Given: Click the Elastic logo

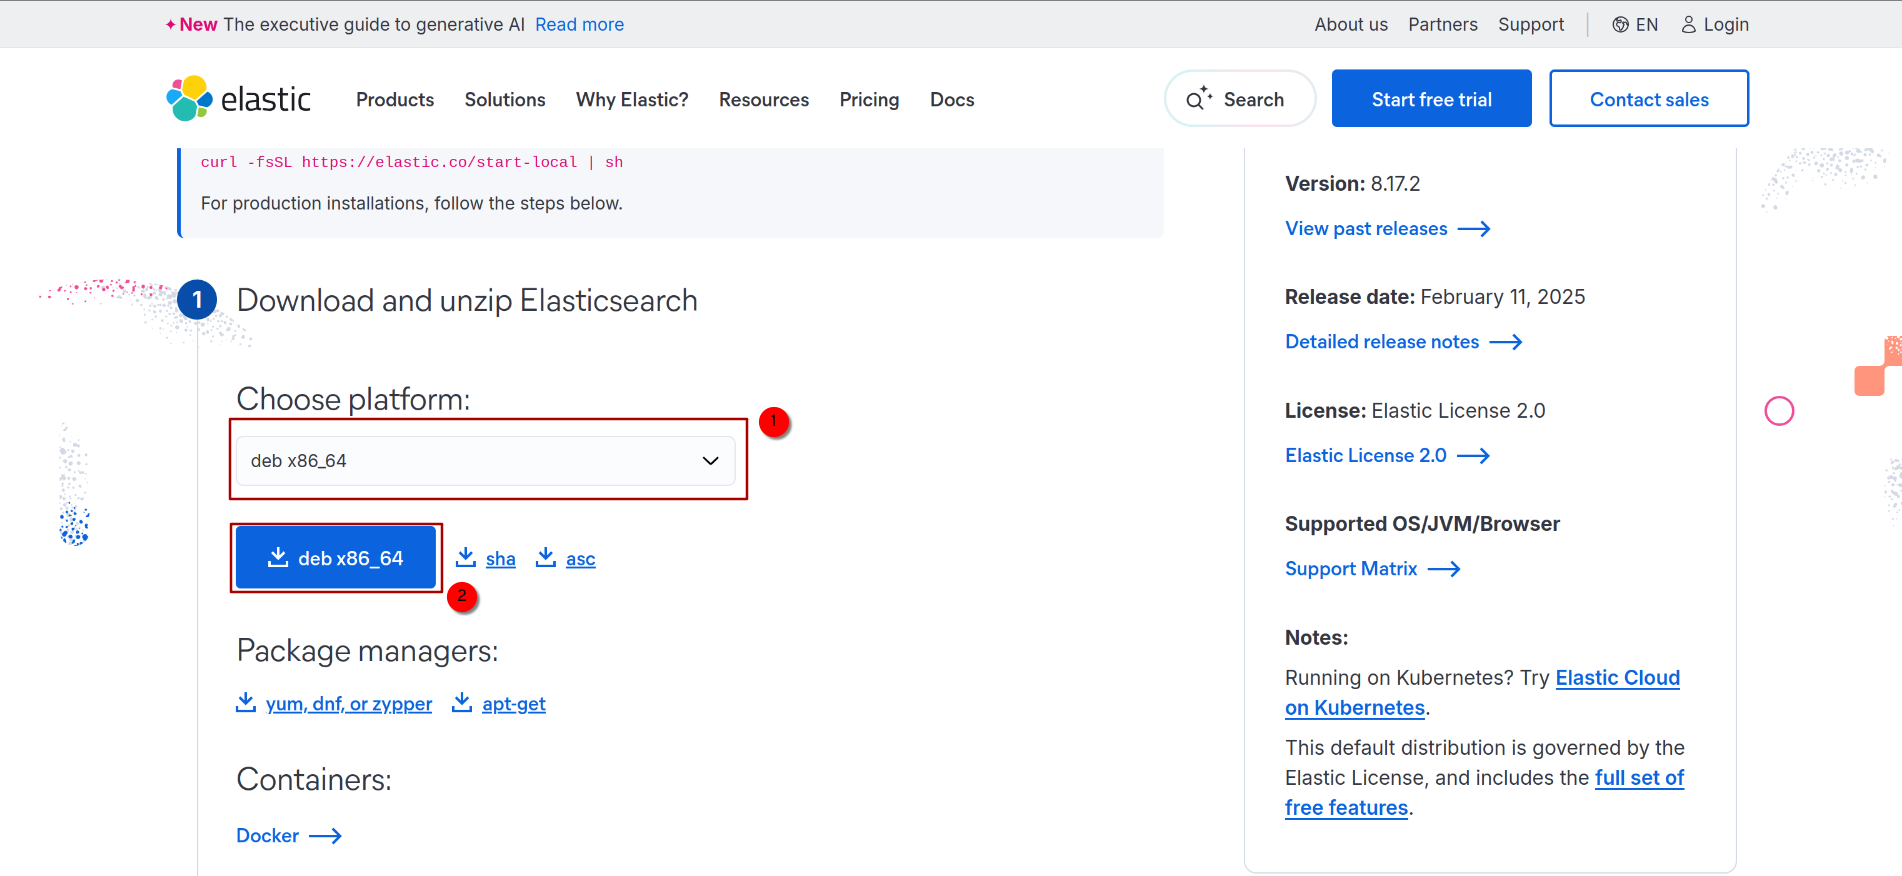Looking at the screenshot, I should [x=239, y=99].
